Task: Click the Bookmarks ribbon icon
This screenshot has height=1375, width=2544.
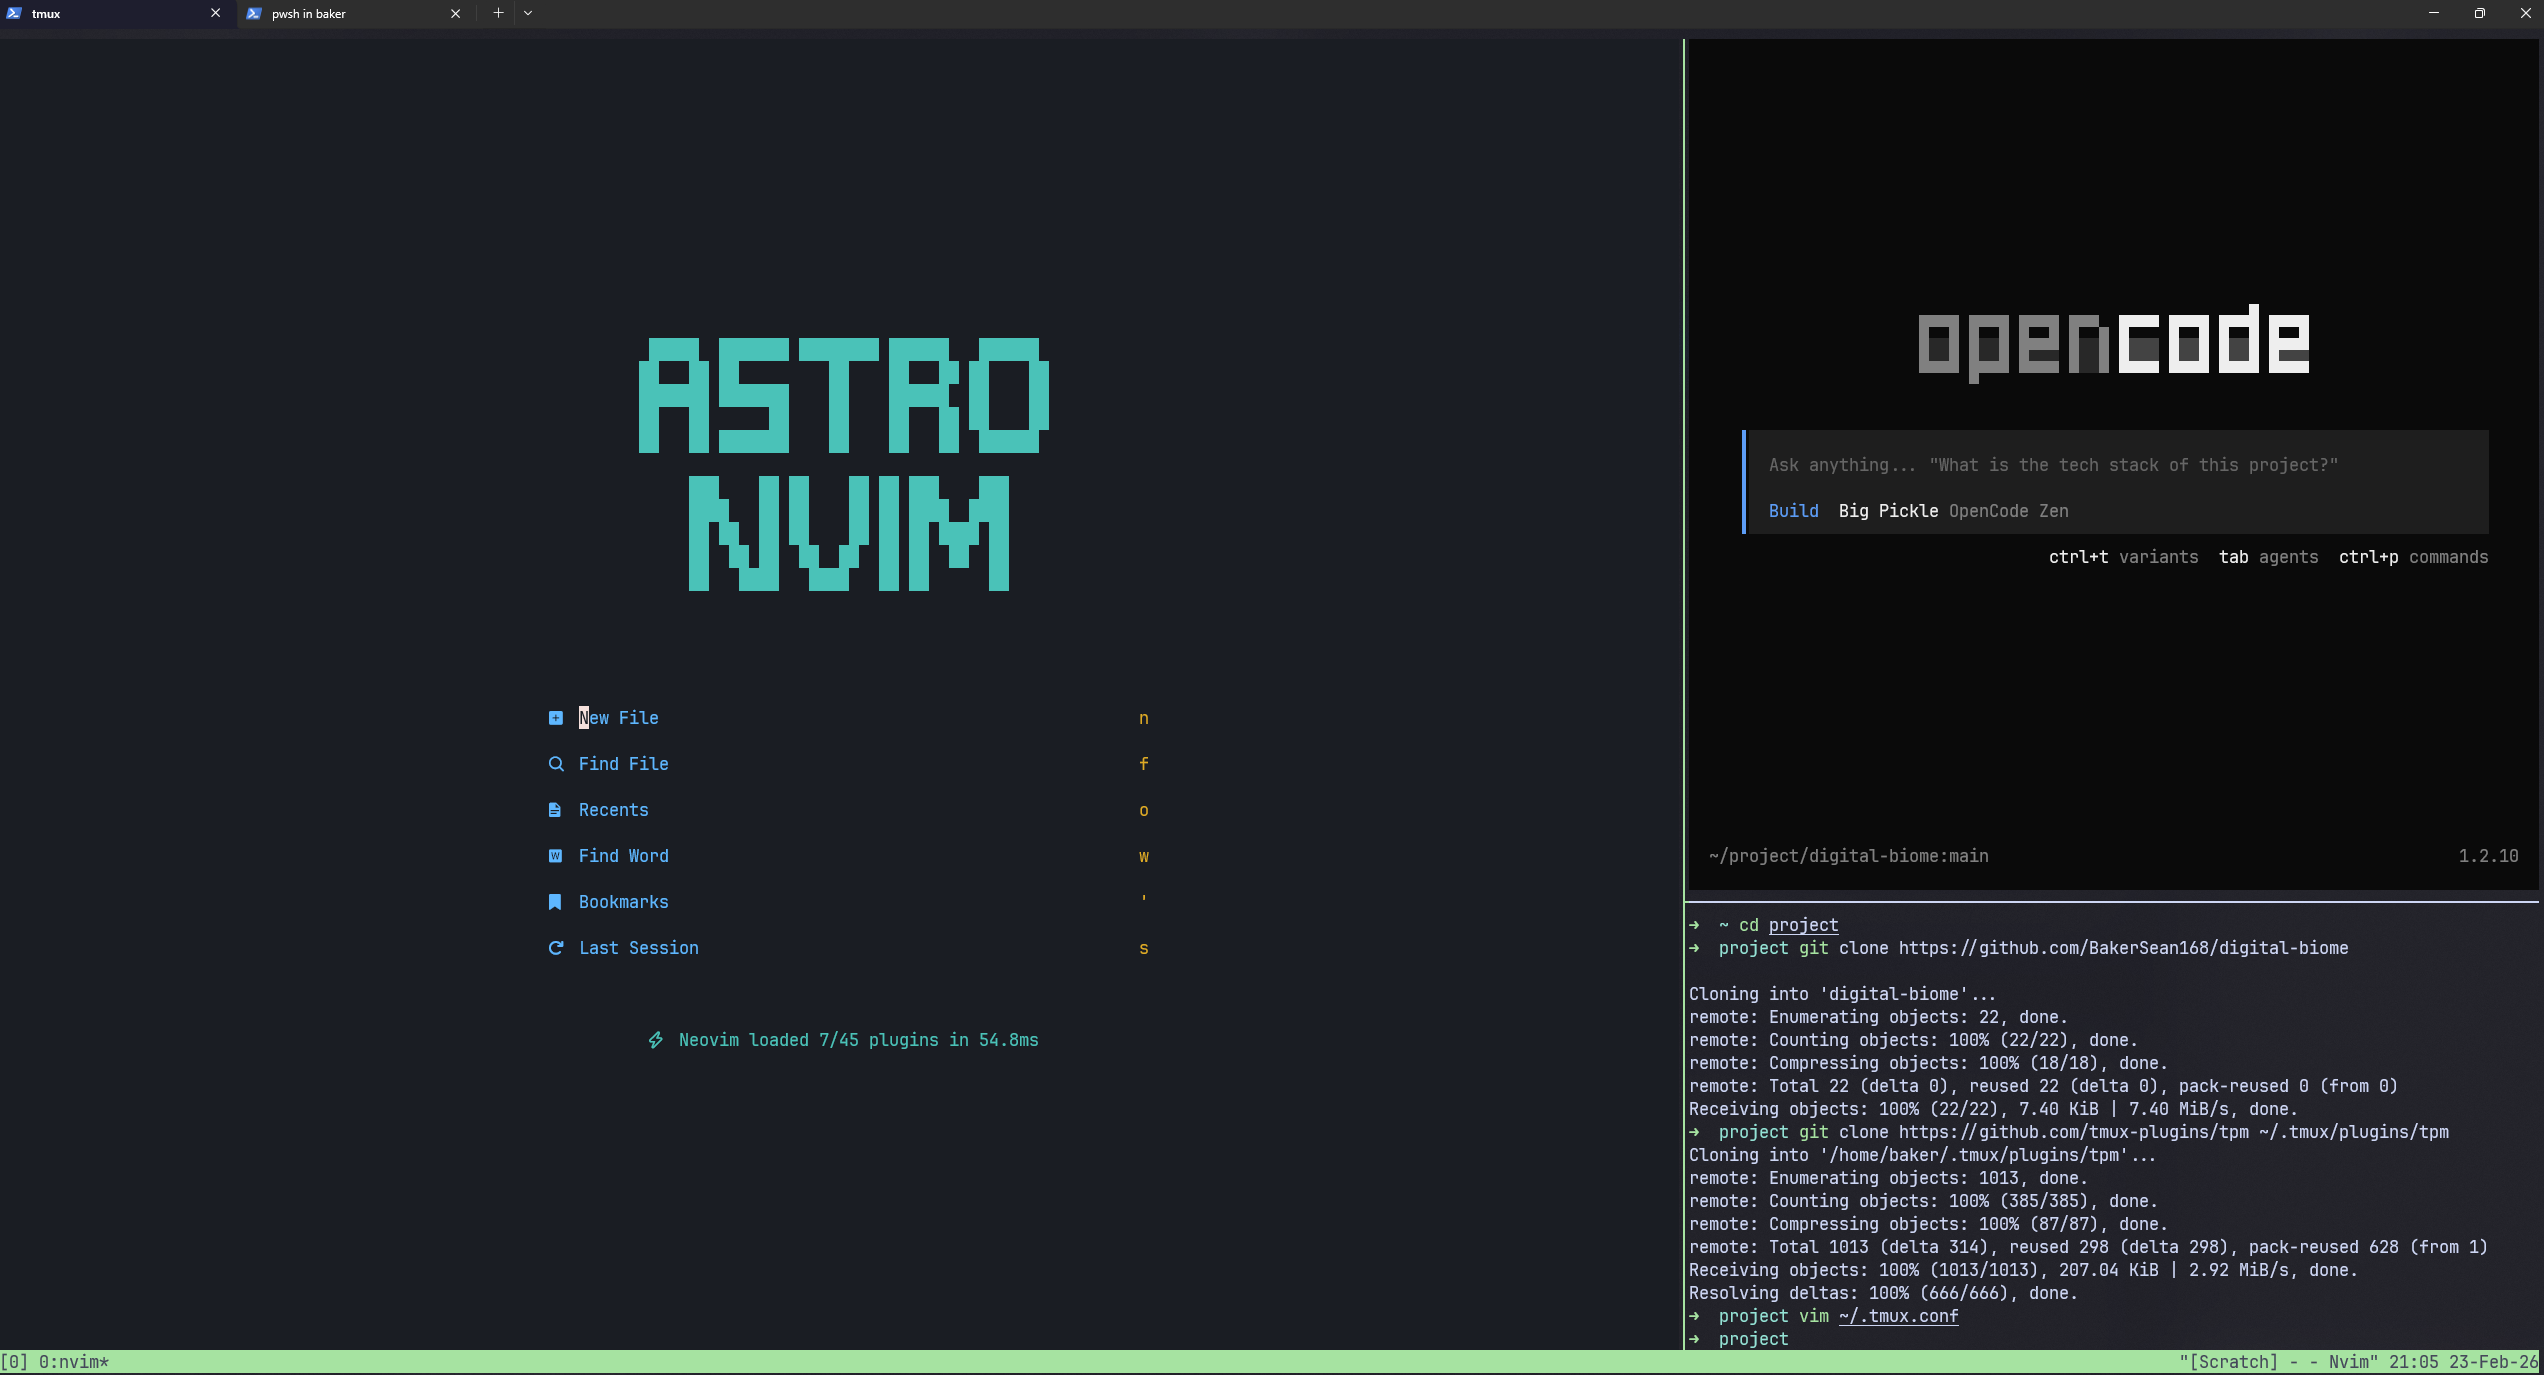Action: (x=555, y=902)
